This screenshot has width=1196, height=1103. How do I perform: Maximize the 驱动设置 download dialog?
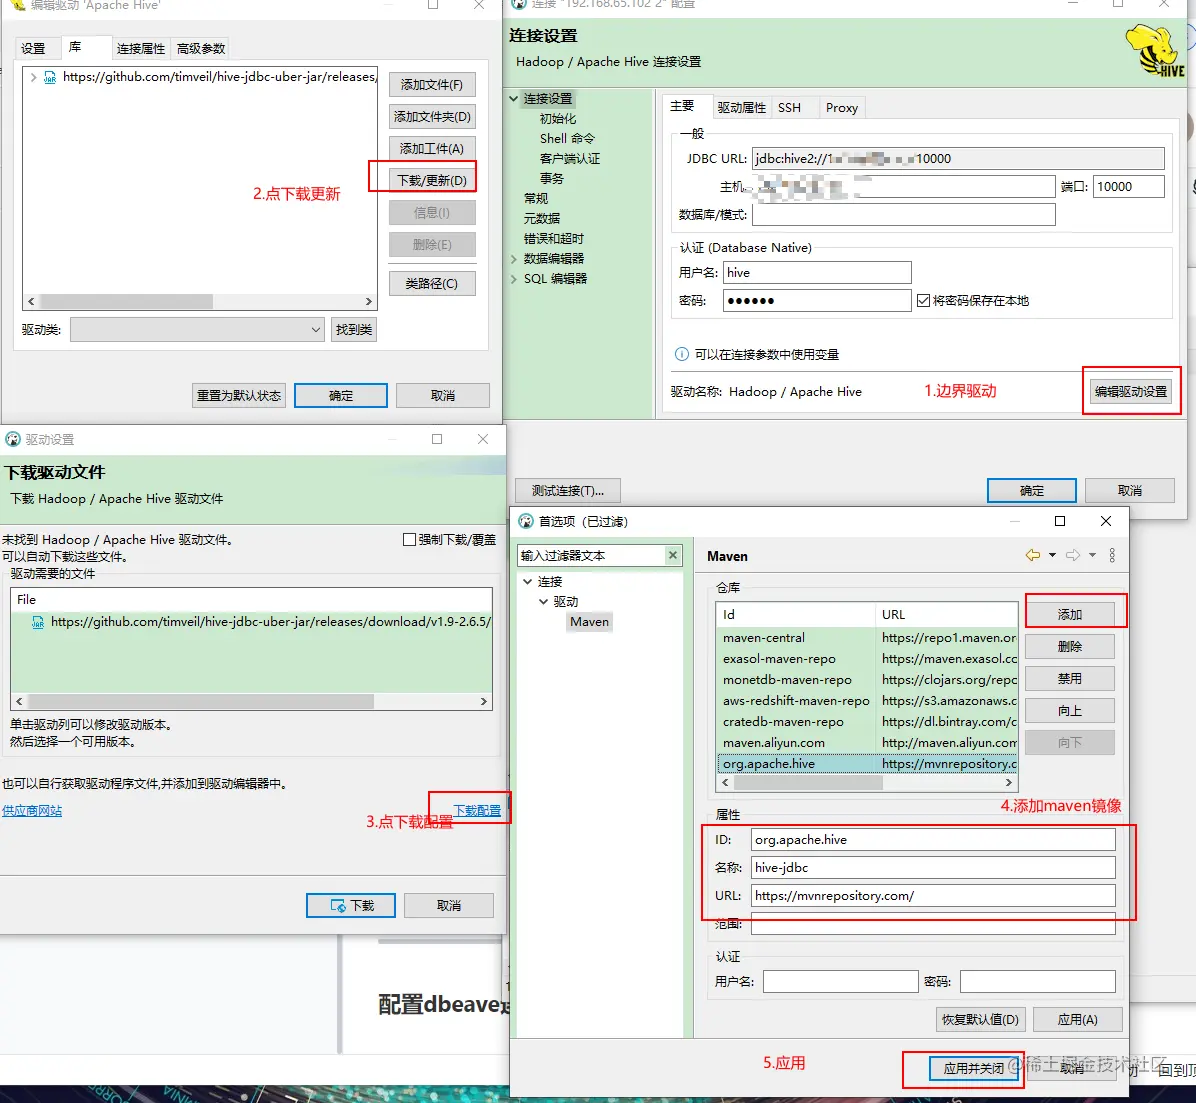click(x=437, y=439)
